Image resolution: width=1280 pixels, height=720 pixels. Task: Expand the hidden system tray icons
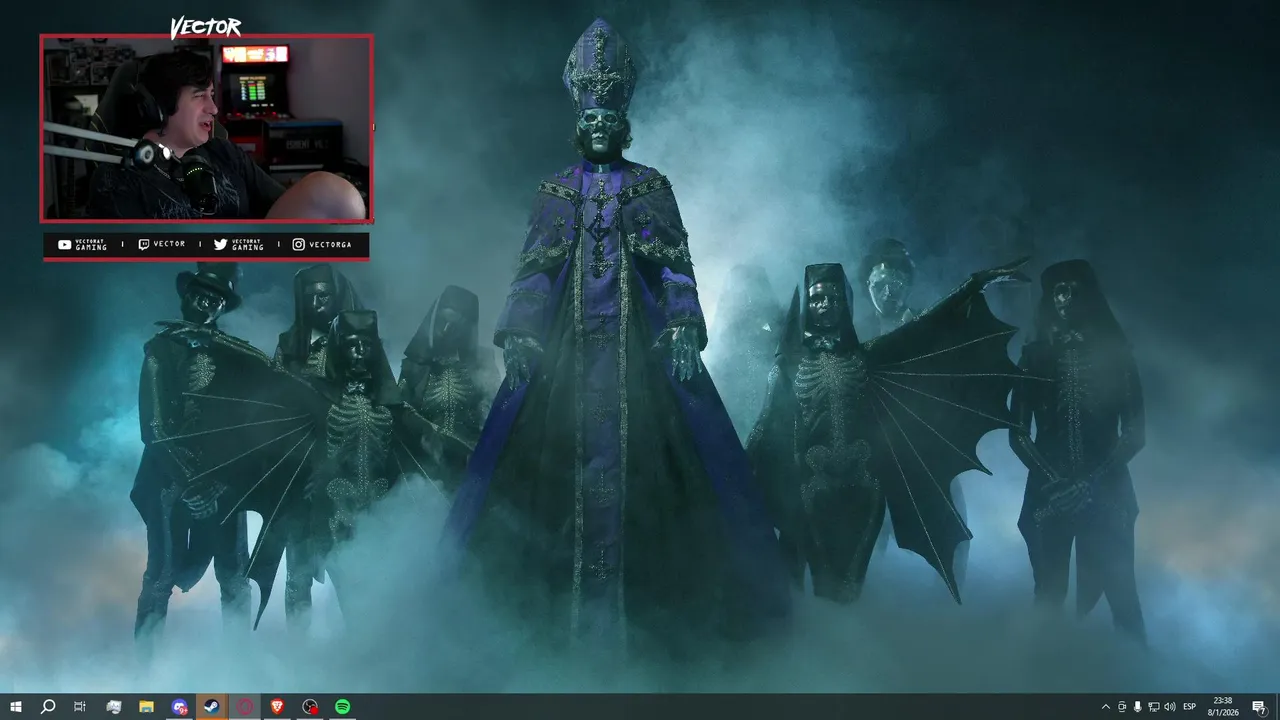(x=1105, y=706)
